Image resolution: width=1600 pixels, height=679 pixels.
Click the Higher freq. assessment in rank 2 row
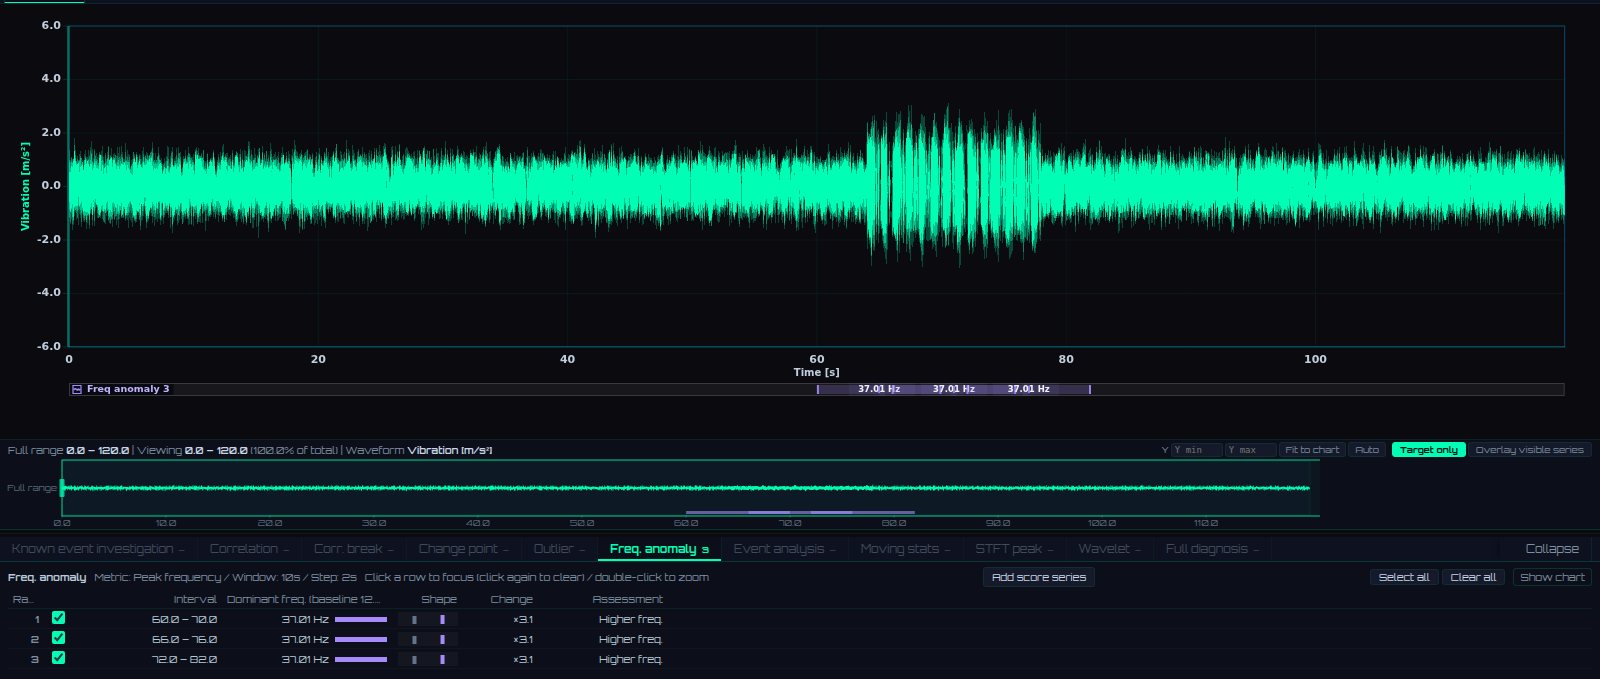click(630, 639)
